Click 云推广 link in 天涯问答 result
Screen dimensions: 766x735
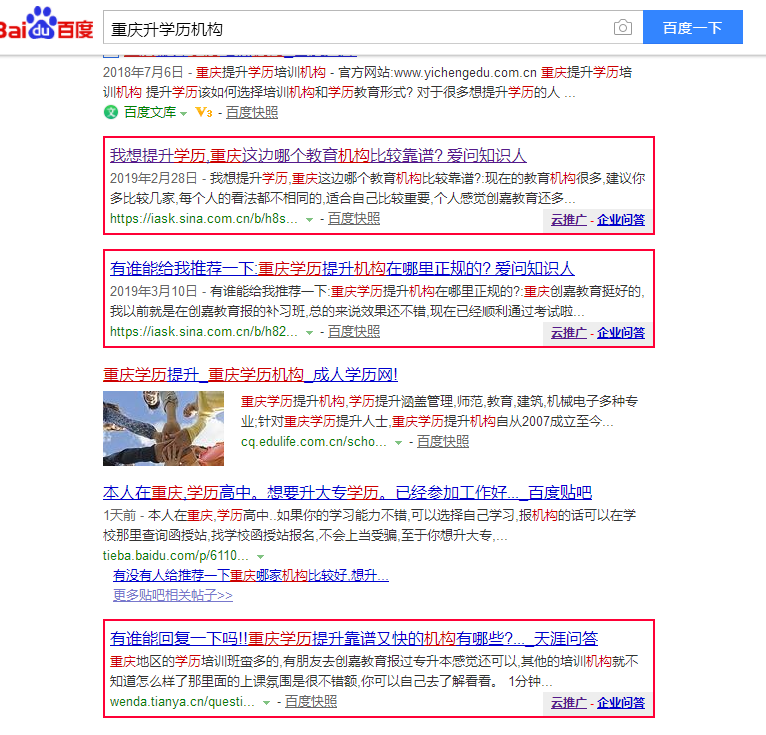click(569, 703)
